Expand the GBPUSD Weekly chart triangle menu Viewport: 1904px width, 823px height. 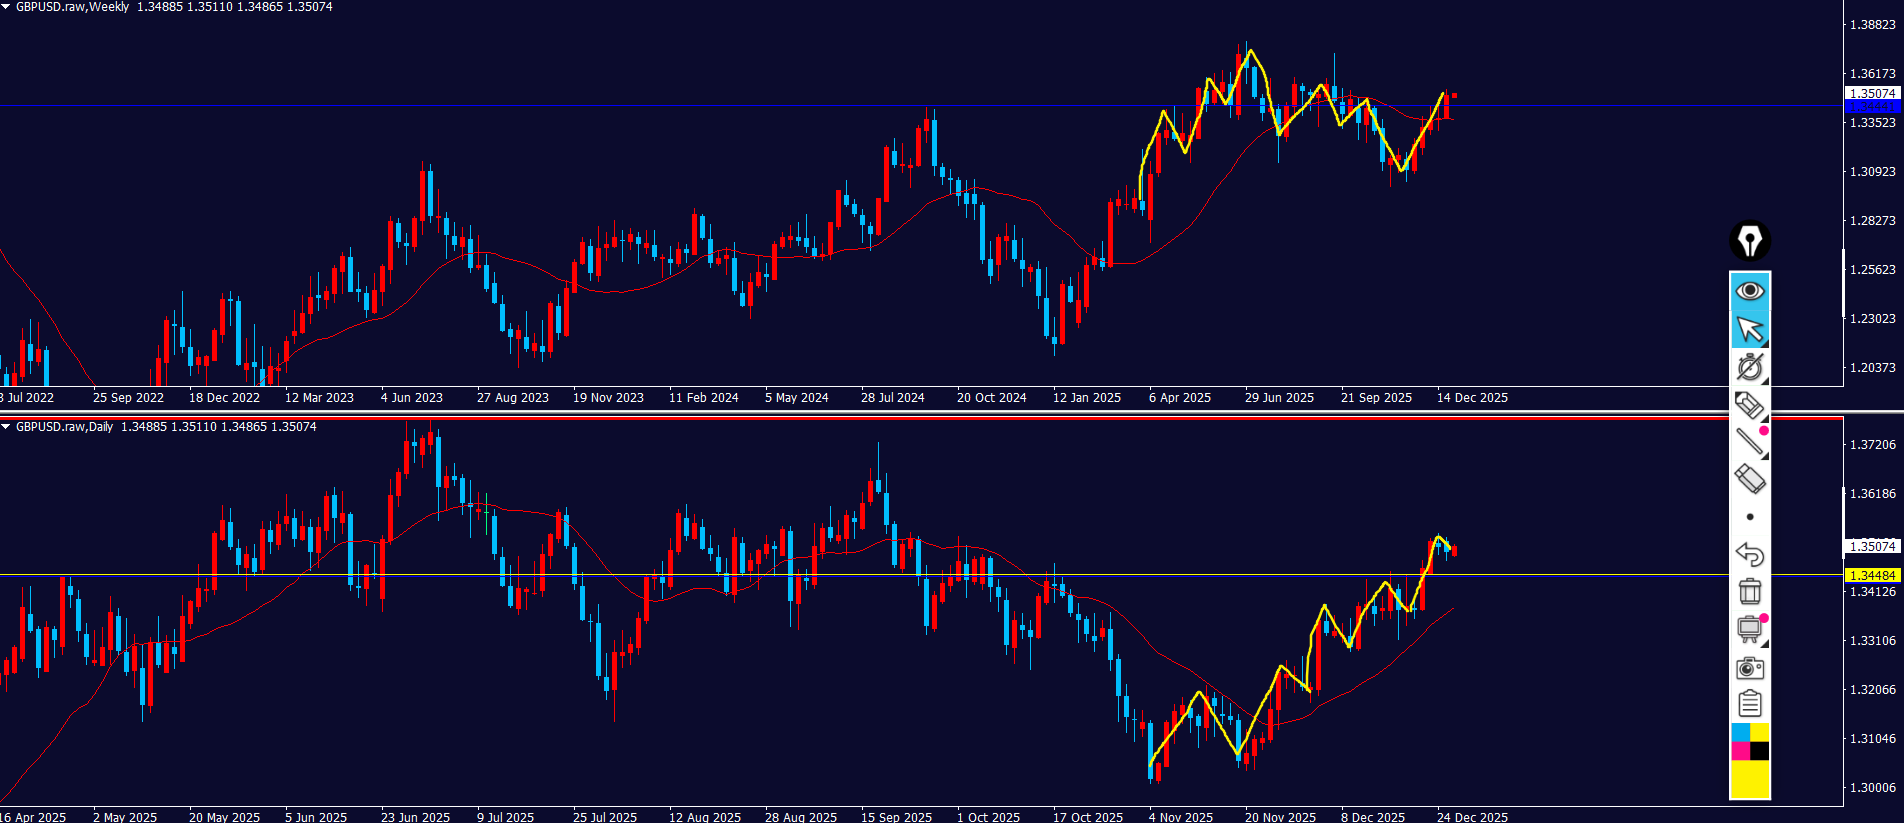(x=6, y=7)
